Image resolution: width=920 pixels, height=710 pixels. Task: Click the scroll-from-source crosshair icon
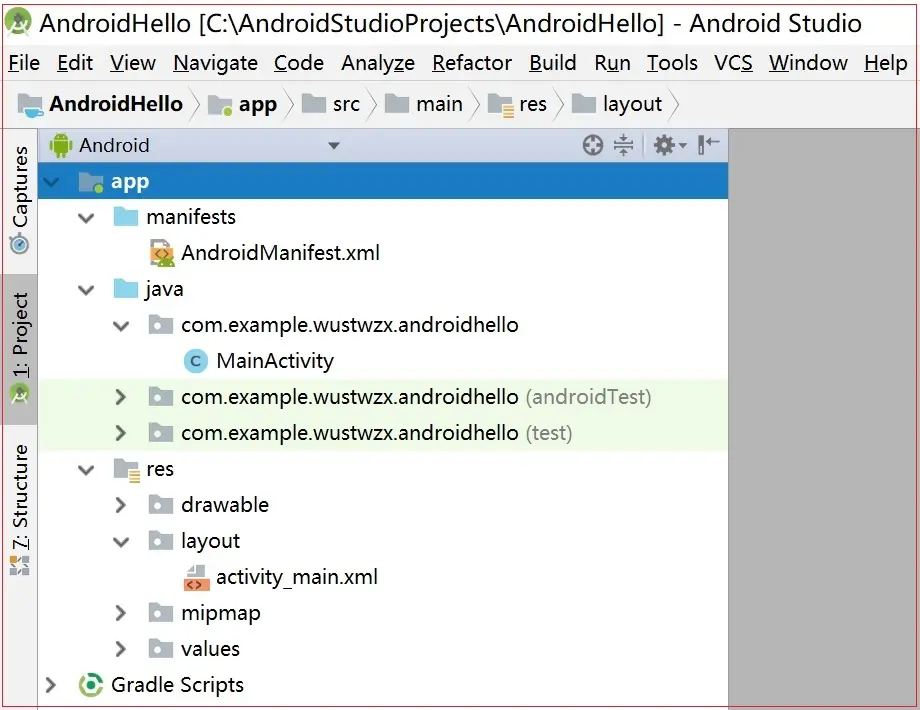point(593,145)
